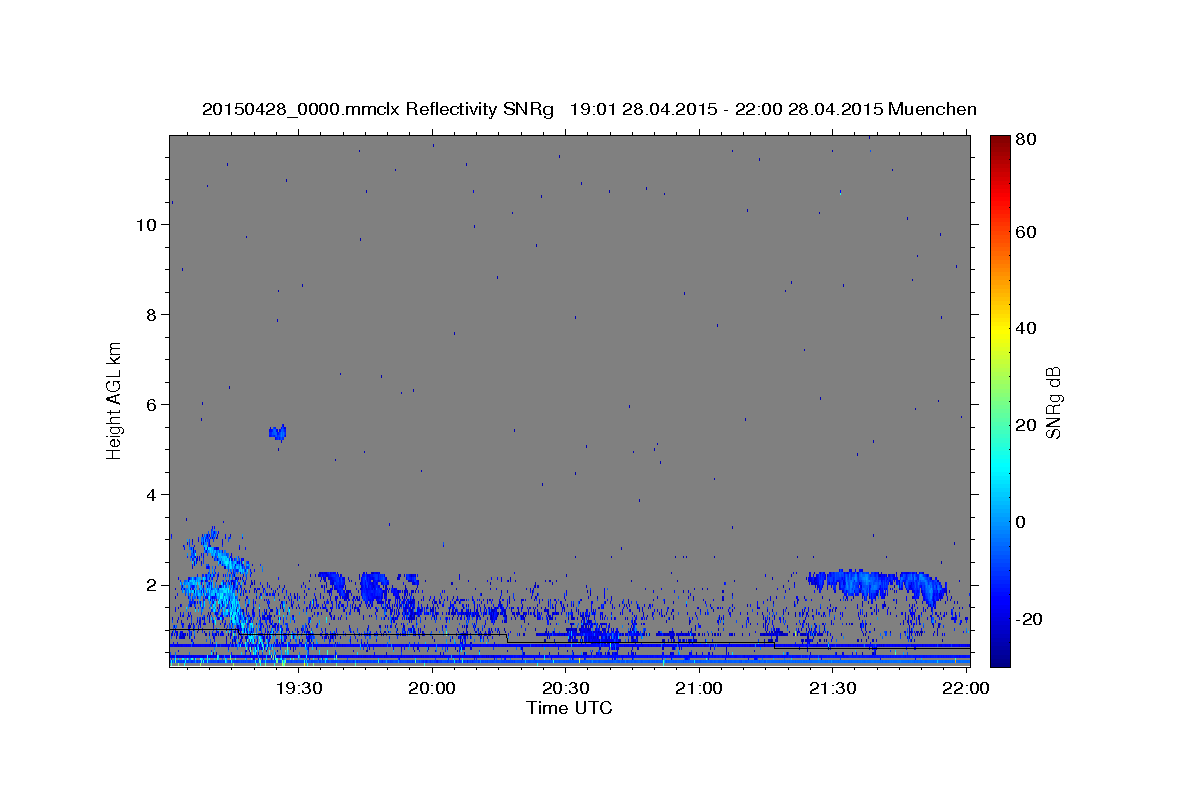Click the height axis label 4
The height and width of the screenshot is (800, 1200).
[x=153, y=495]
